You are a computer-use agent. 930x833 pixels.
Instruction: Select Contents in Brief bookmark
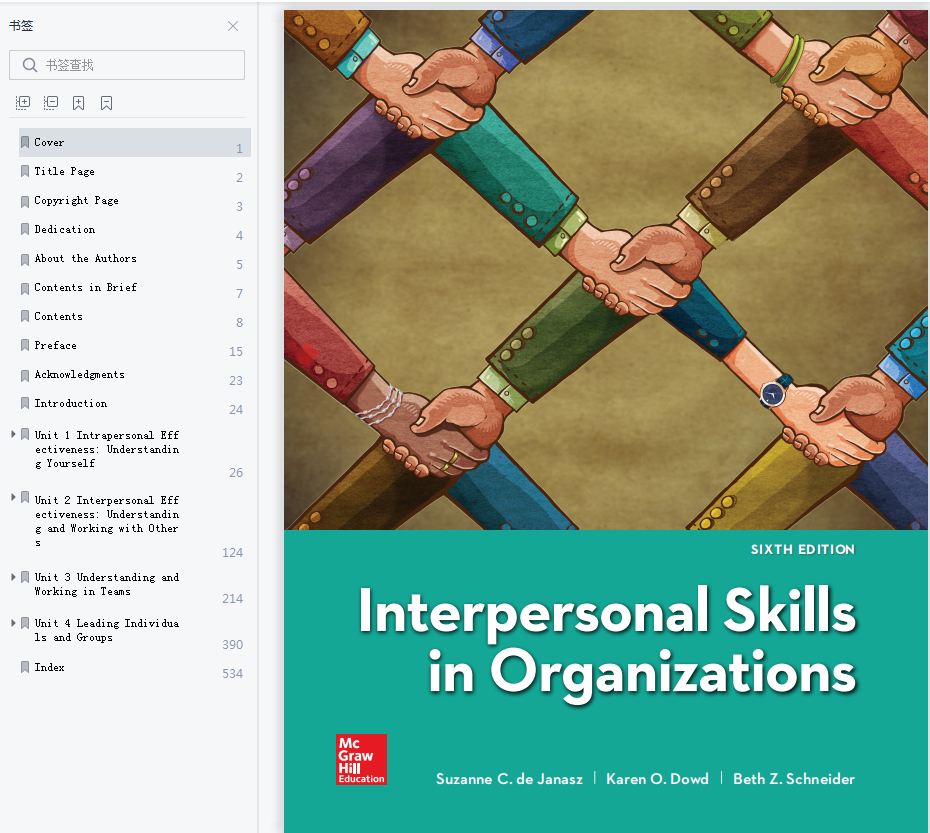[x=85, y=287]
